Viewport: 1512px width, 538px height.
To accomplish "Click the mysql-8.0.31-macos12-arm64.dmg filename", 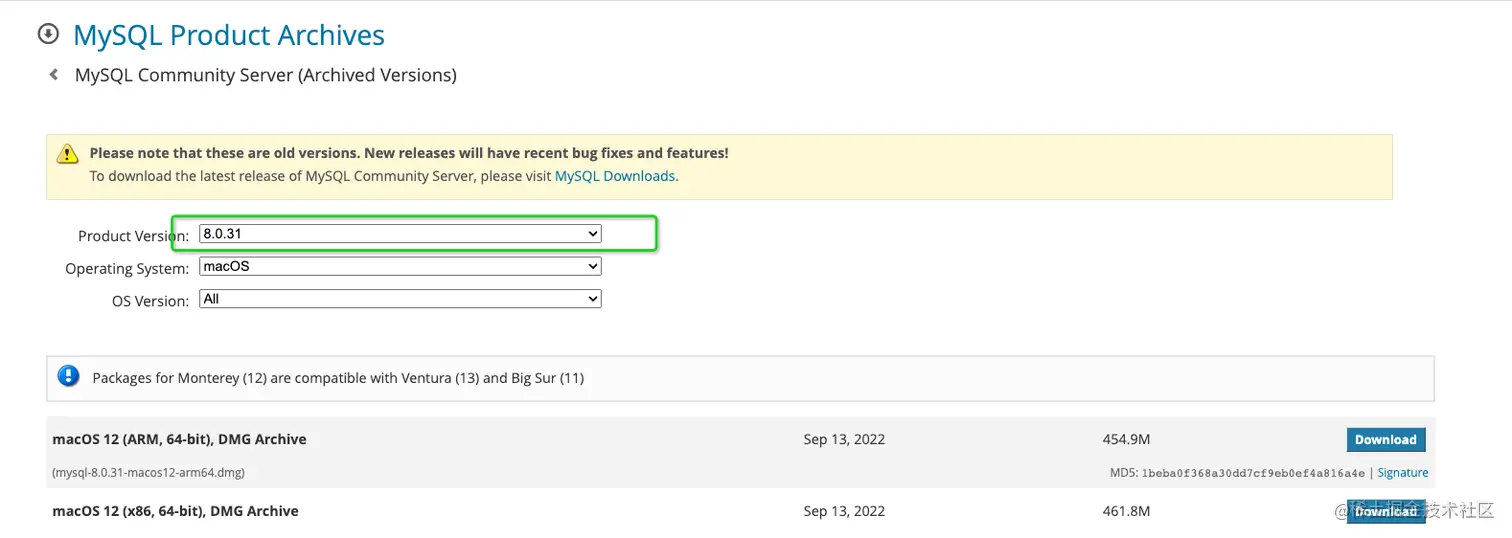I will 148,473.
